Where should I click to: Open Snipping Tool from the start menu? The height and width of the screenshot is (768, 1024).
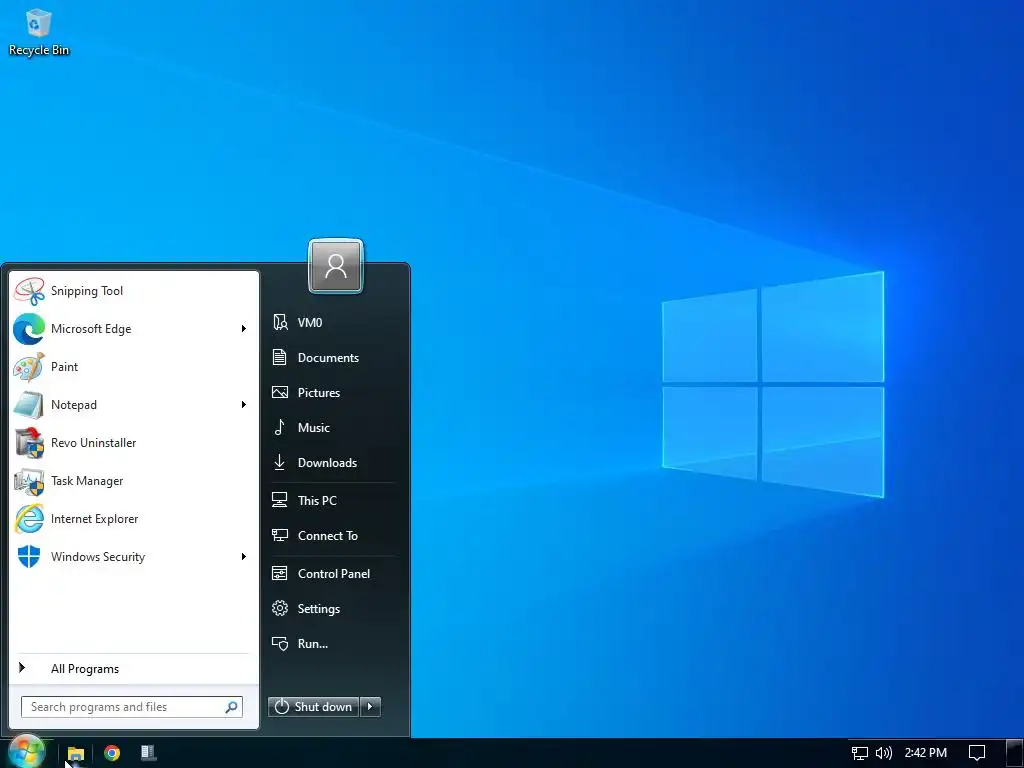[x=134, y=291]
